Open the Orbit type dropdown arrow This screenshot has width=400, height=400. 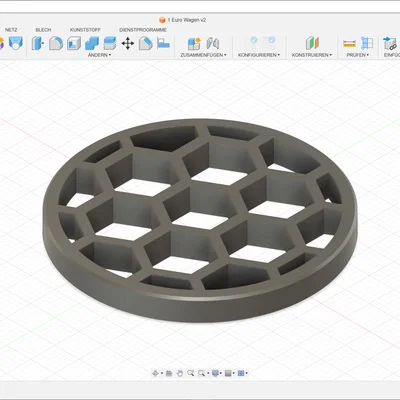pyautogui.click(x=162, y=373)
